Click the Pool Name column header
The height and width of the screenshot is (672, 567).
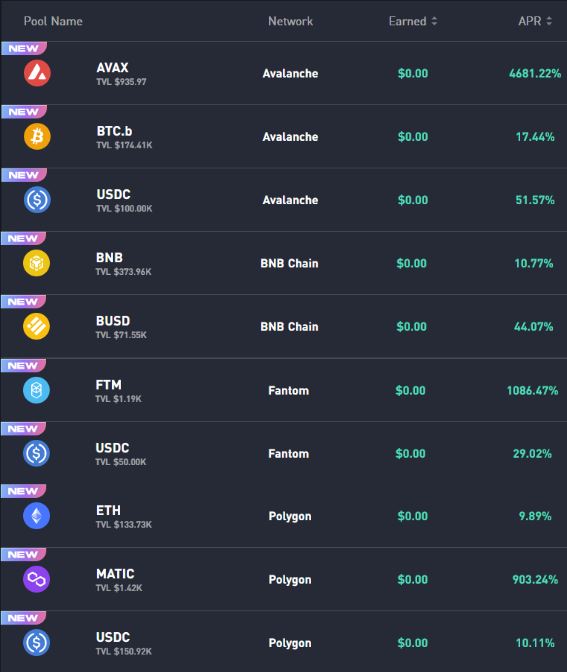(53, 21)
